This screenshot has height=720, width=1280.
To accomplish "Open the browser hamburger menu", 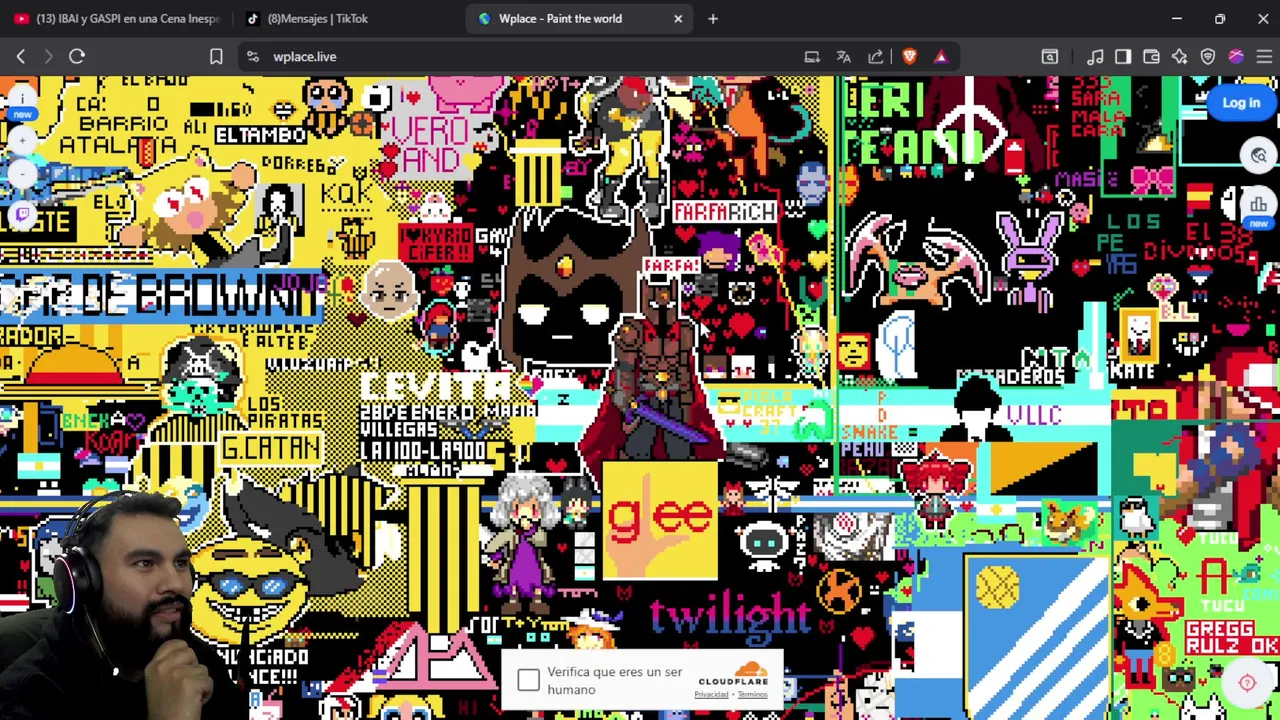I will click(x=1264, y=57).
